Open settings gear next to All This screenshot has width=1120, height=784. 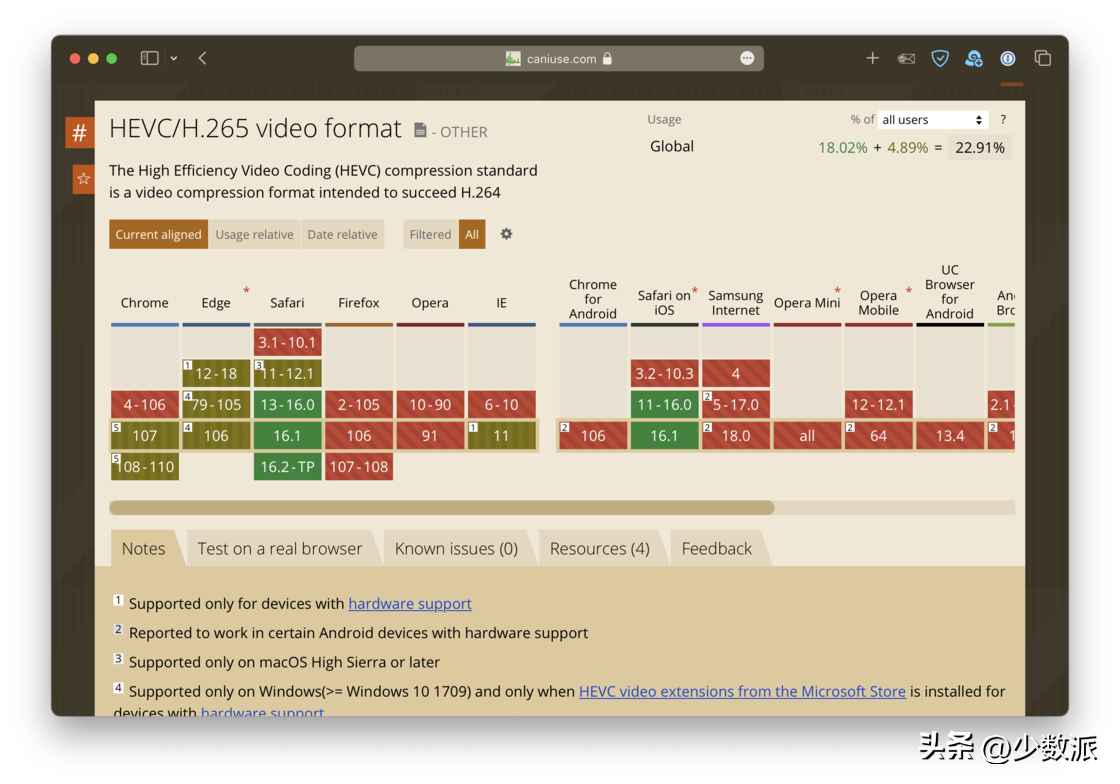pyautogui.click(x=506, y=234)
